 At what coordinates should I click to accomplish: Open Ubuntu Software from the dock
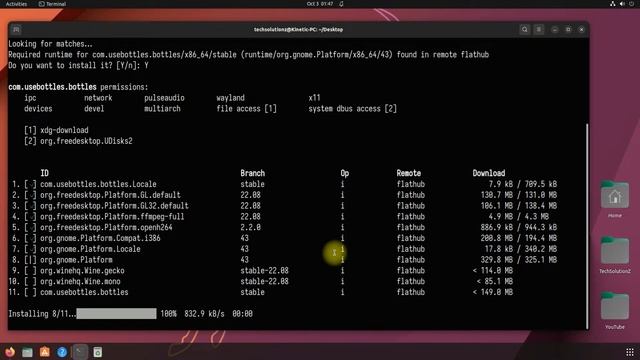coord(44,352)
